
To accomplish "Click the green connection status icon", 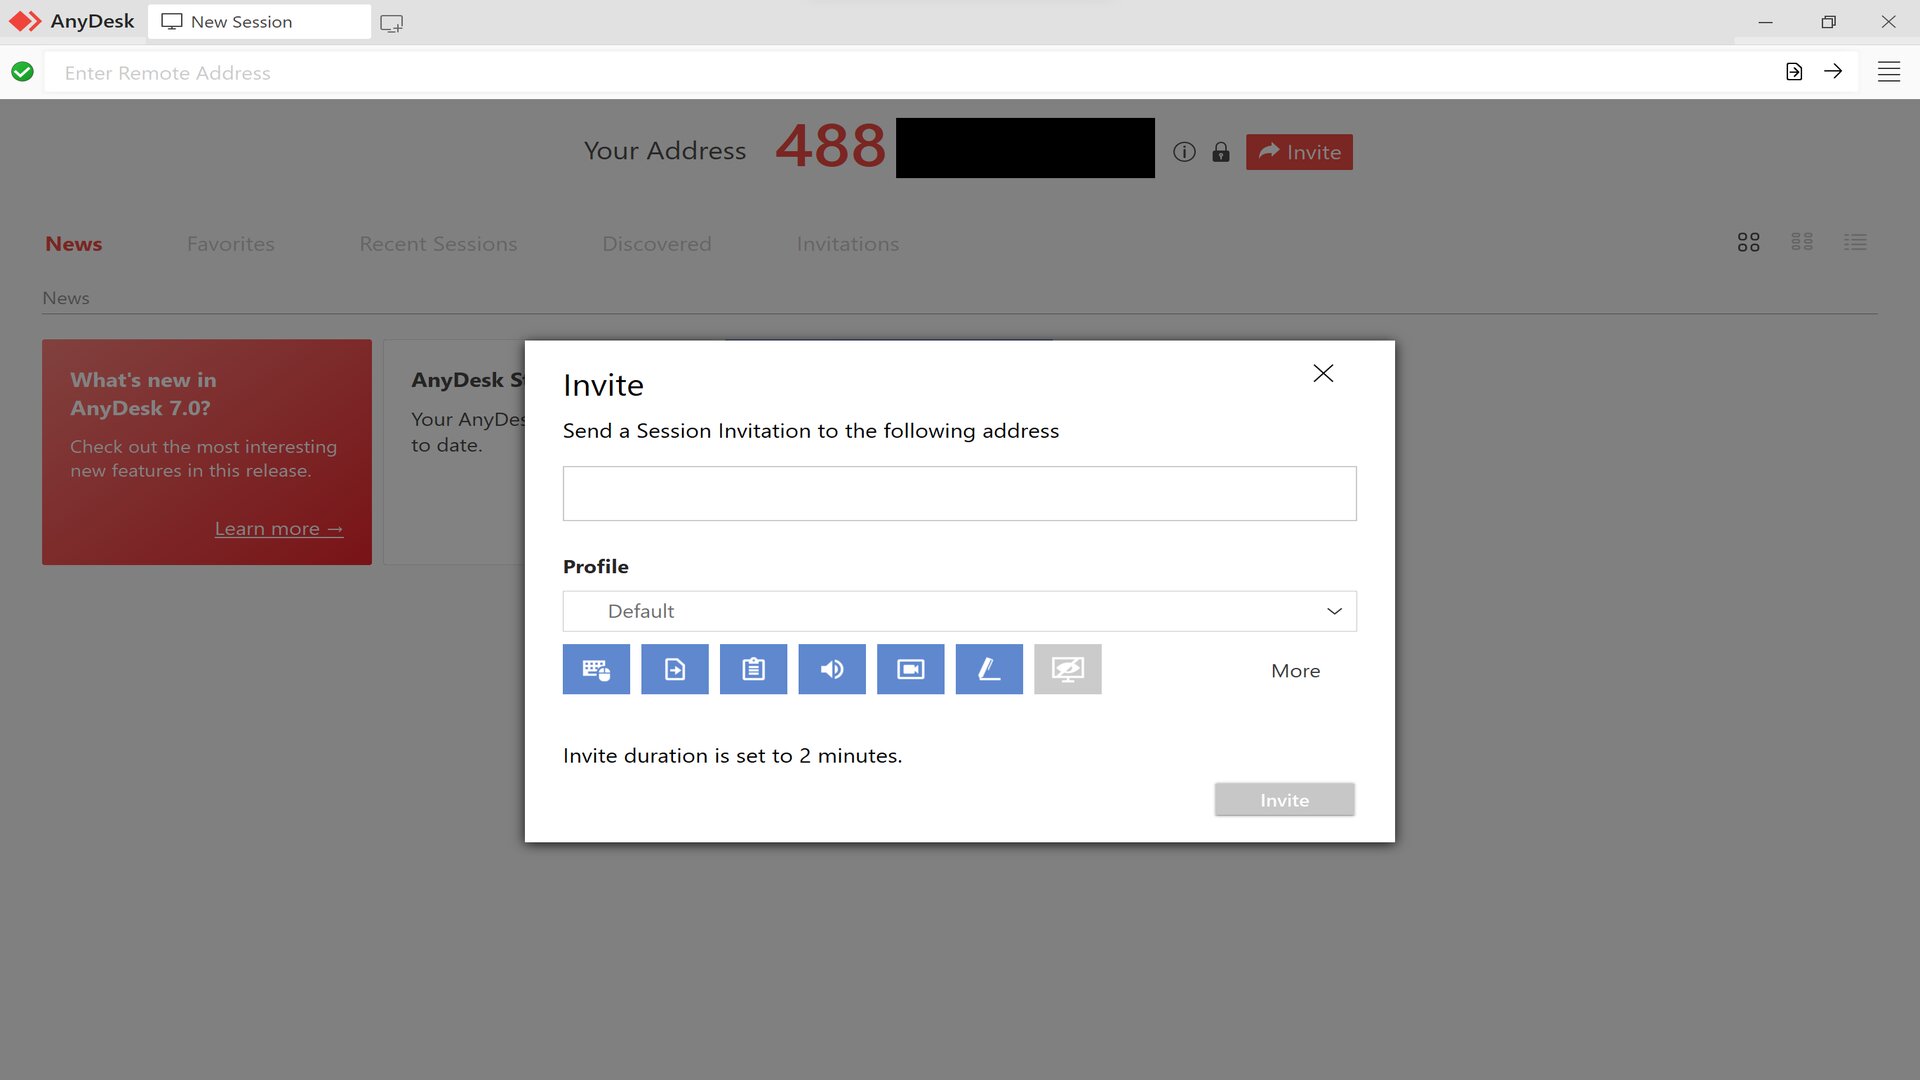I will 22,72.
